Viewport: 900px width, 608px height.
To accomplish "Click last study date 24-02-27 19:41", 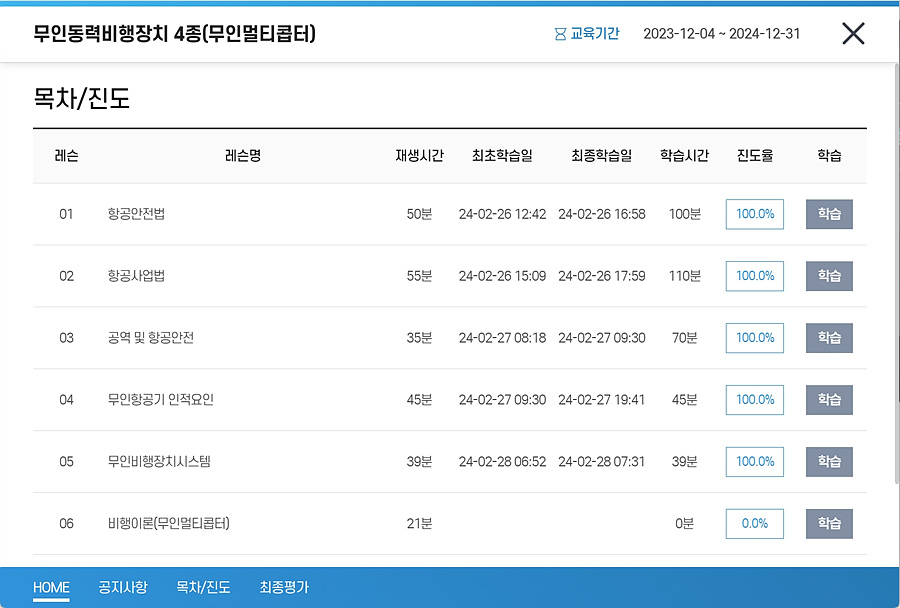I will pos(602,400).
